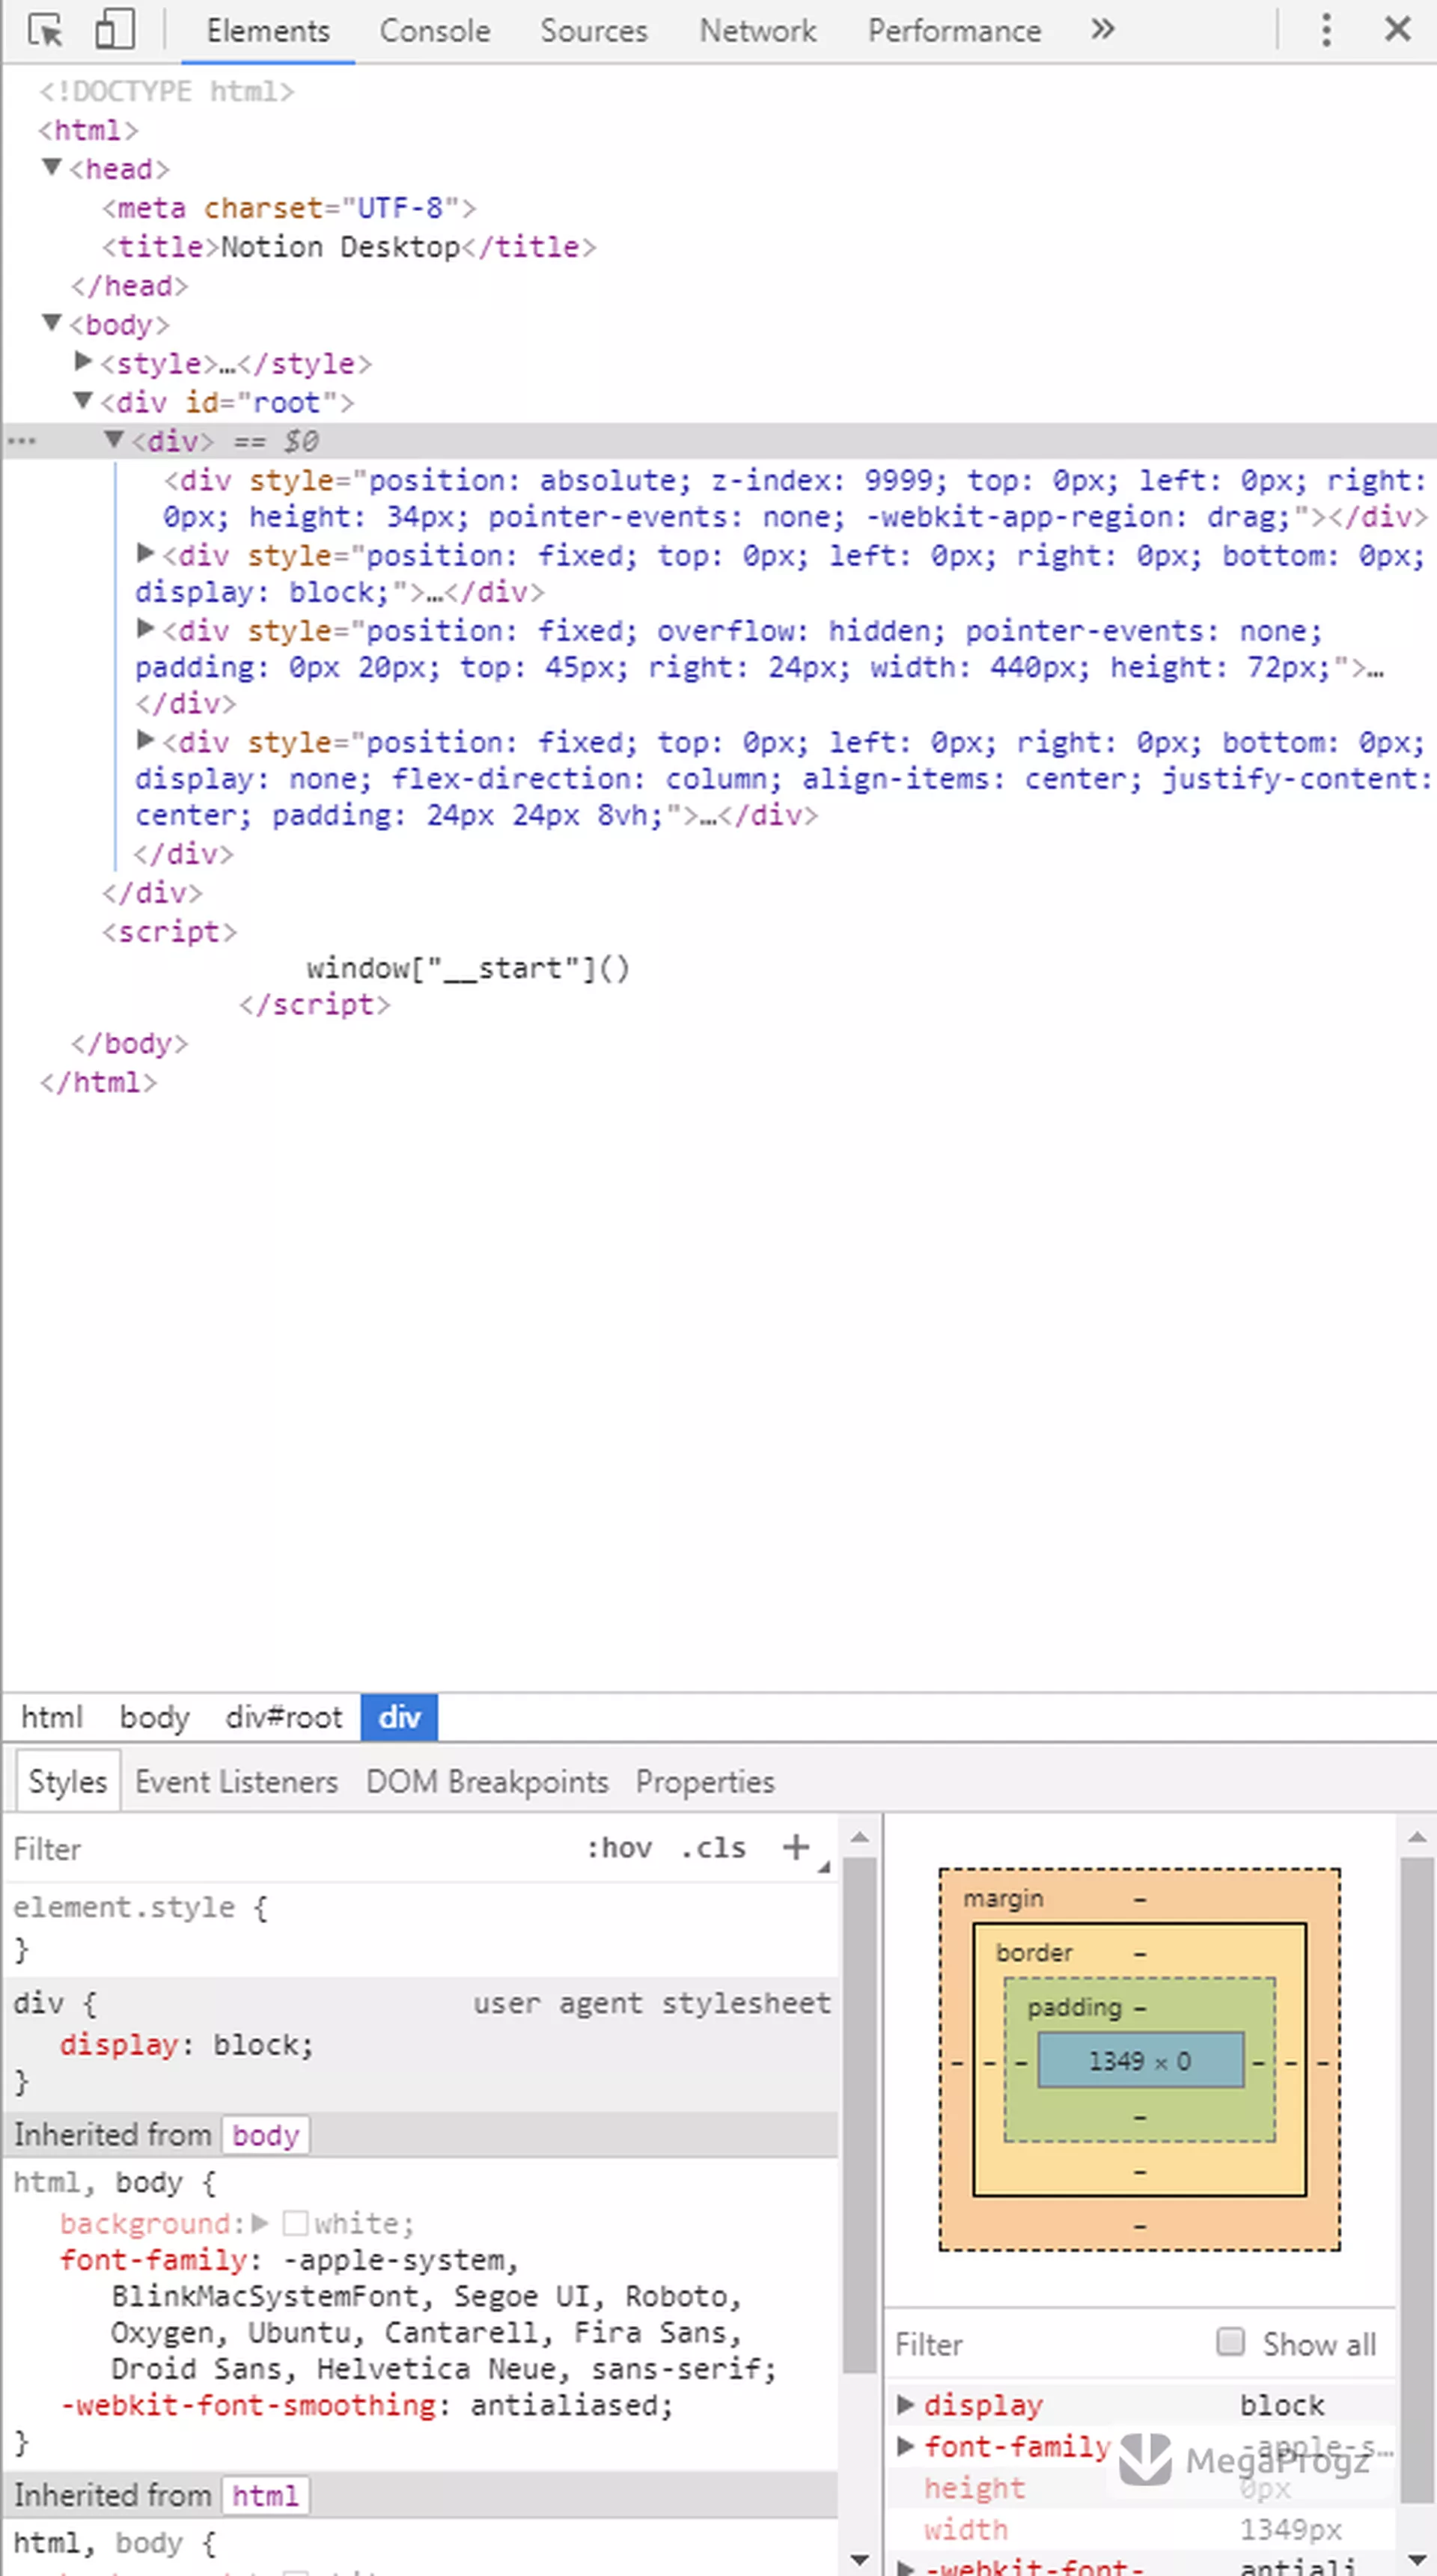Collapse the body element node
The image size is (1437, 2576).
(x=52, y=323)
